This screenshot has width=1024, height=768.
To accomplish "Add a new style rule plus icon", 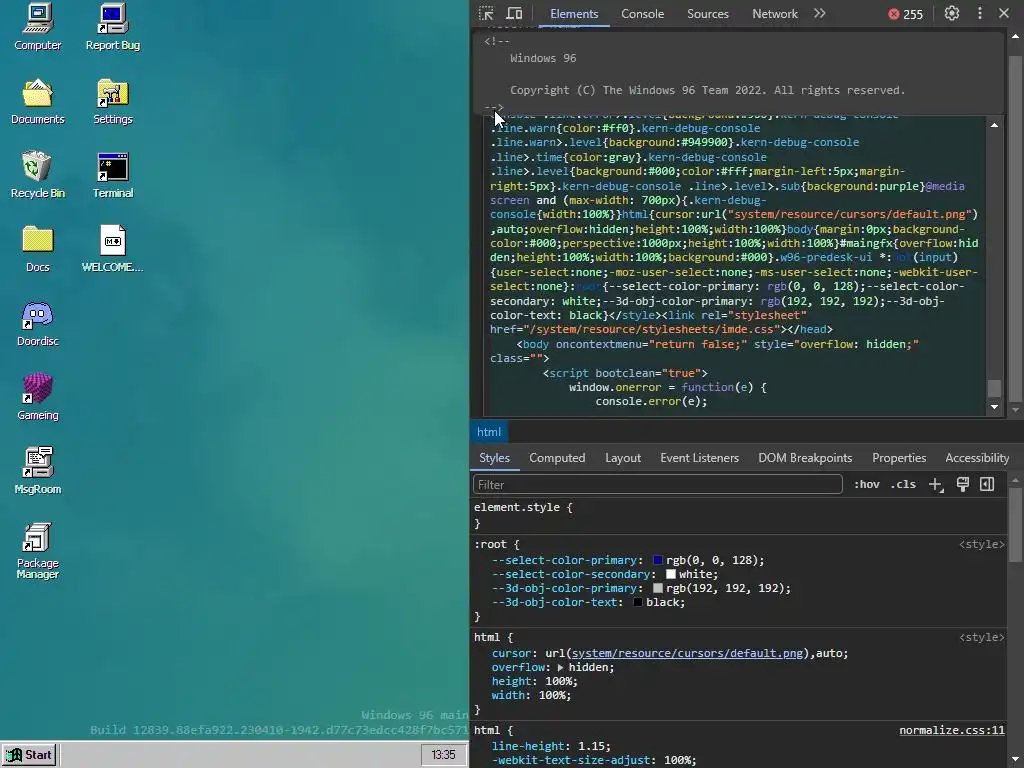I will 936,485.
